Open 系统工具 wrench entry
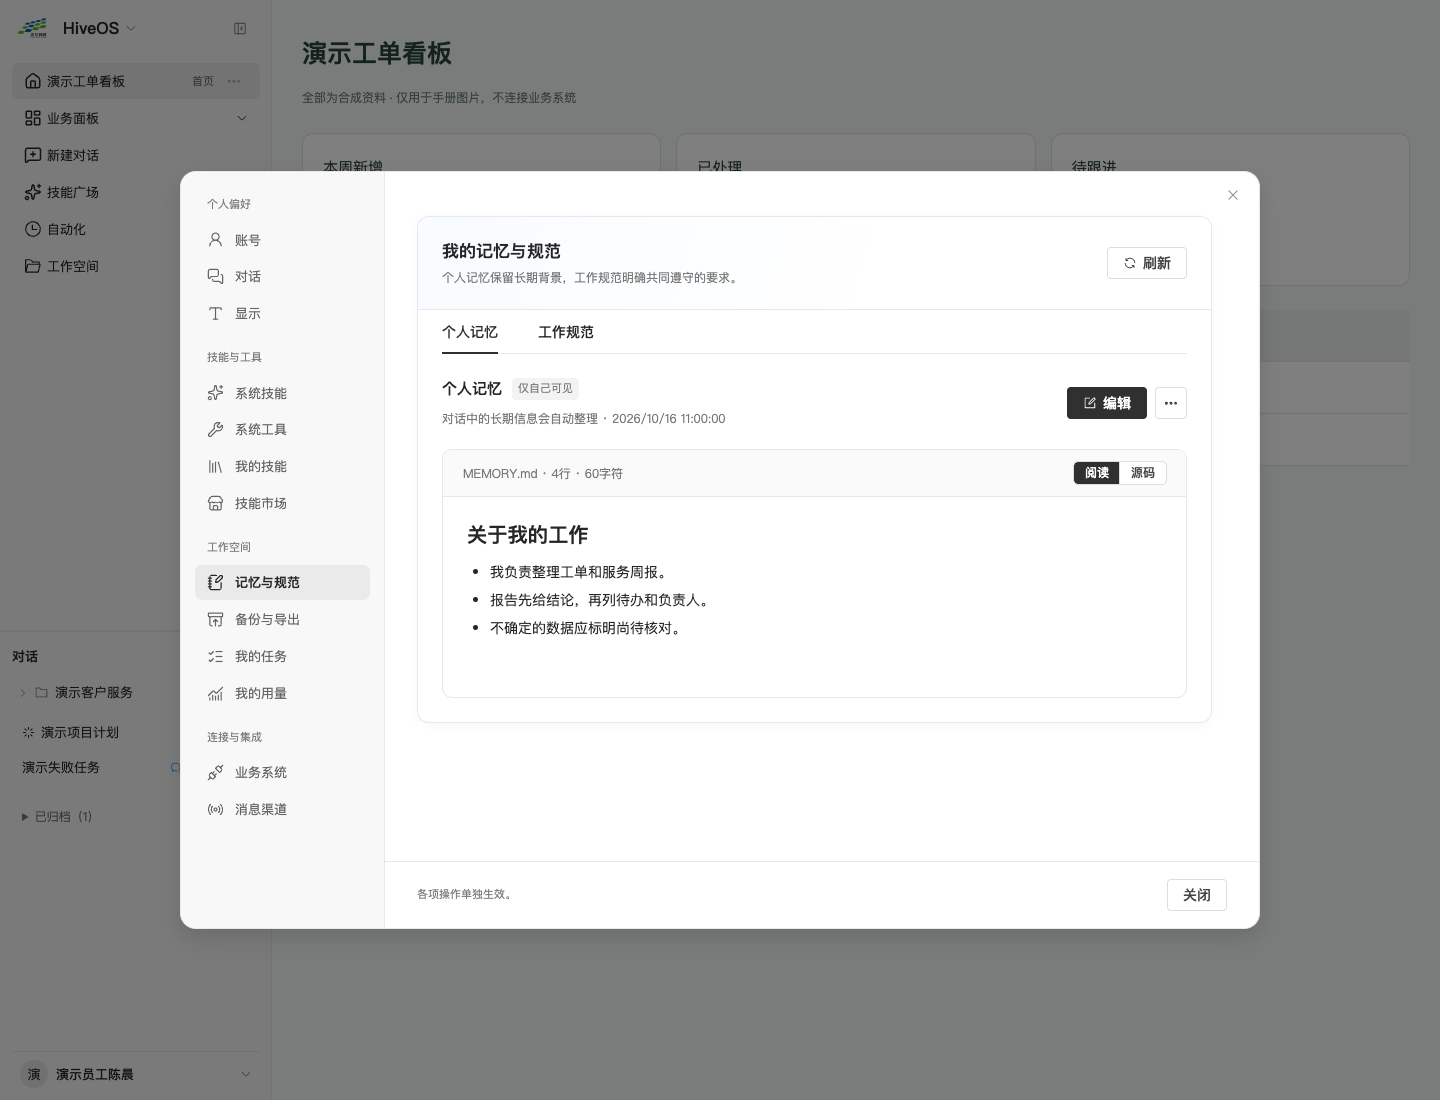 pyautogui.click(x=282, y=430)
